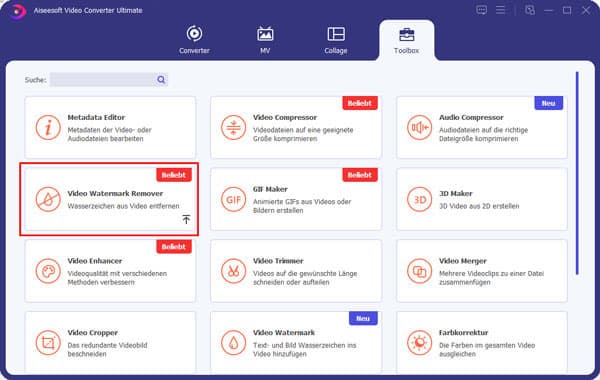Open the feedback chat icon in title bar
Screen dimensions: 600x380
[x=481, y=10]
